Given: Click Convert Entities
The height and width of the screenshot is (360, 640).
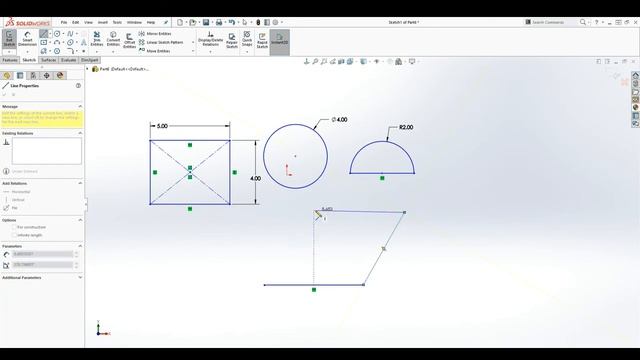Looking at the screenshot, I should pos(113,39).
